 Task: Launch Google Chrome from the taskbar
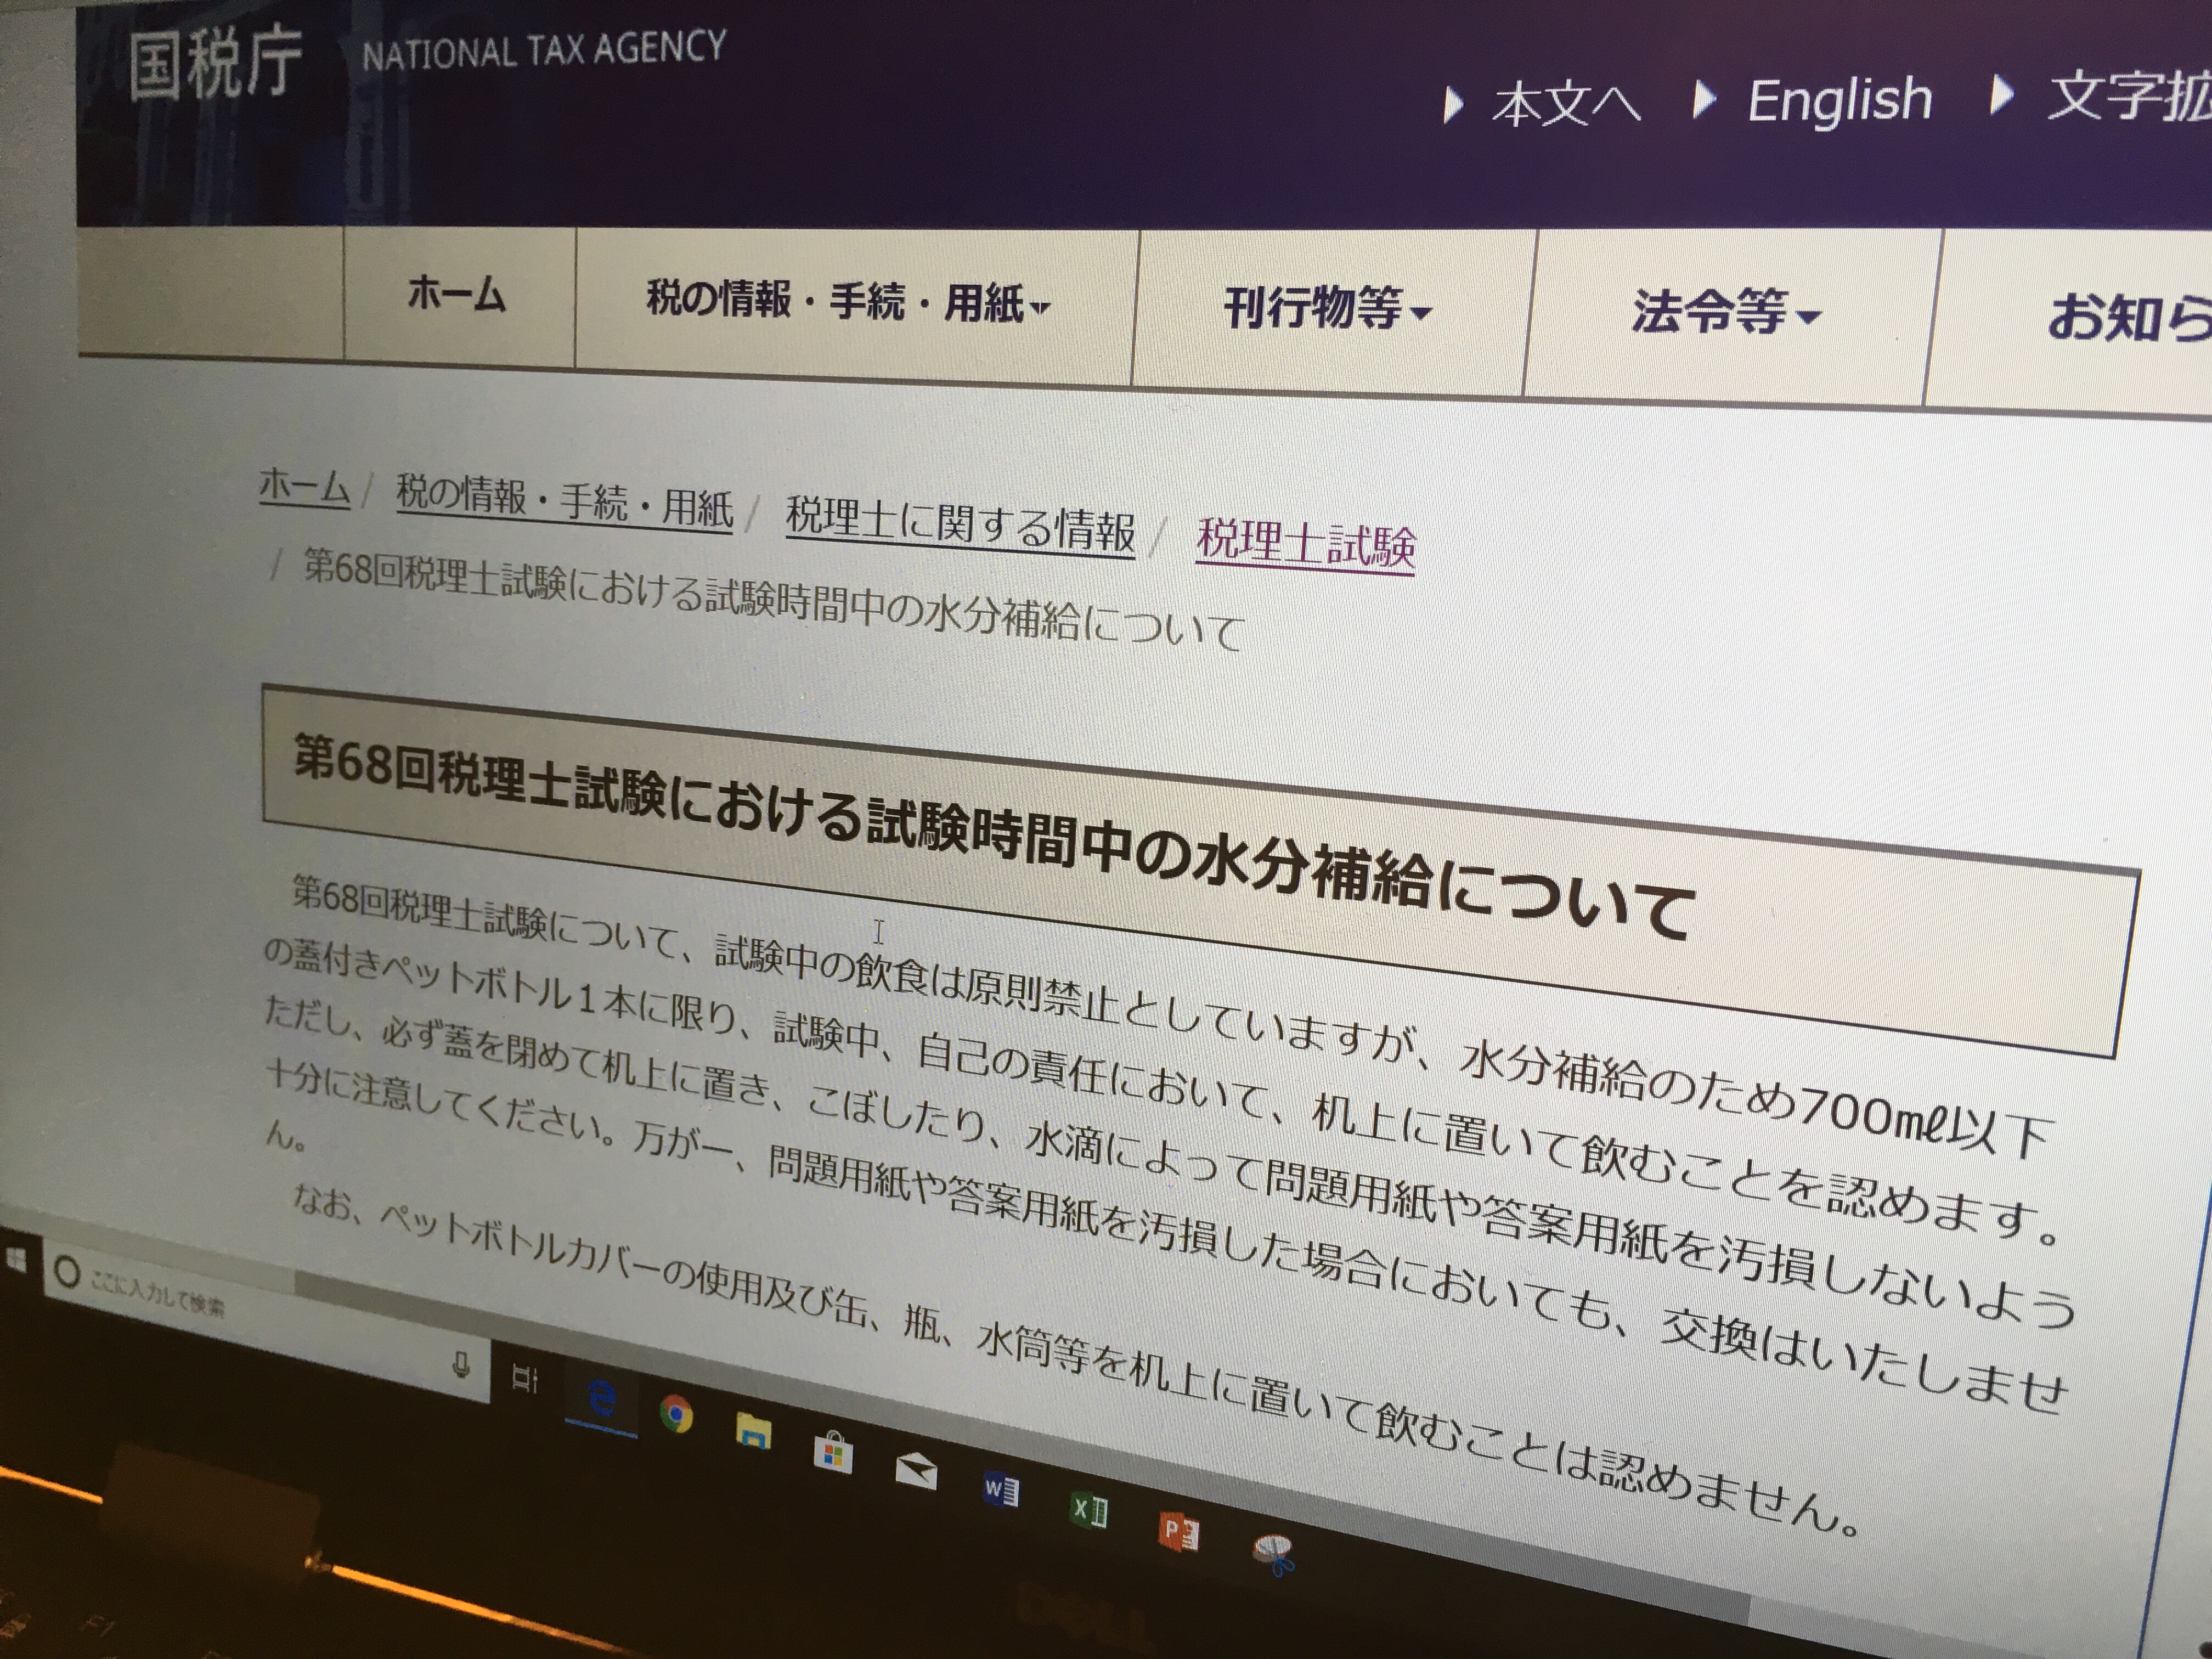click(x=677, y=1413)
